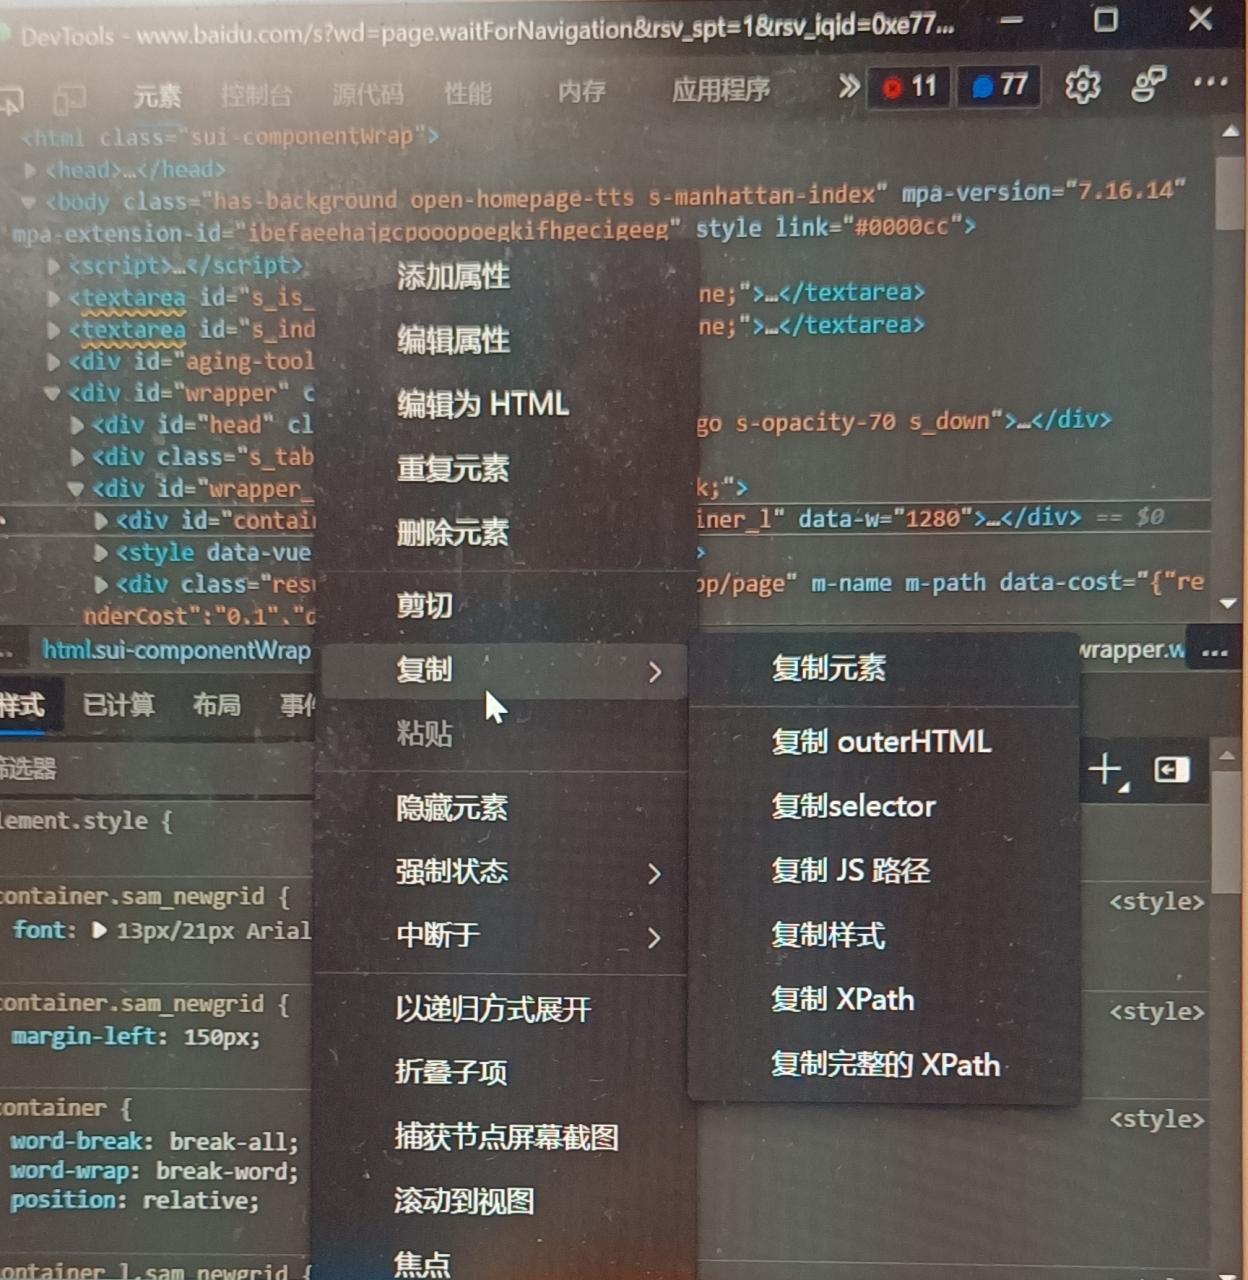This screenshot has height=1280, width=1248.
Task: Expand the font shorthand property triangle
Action: [99, 930]
